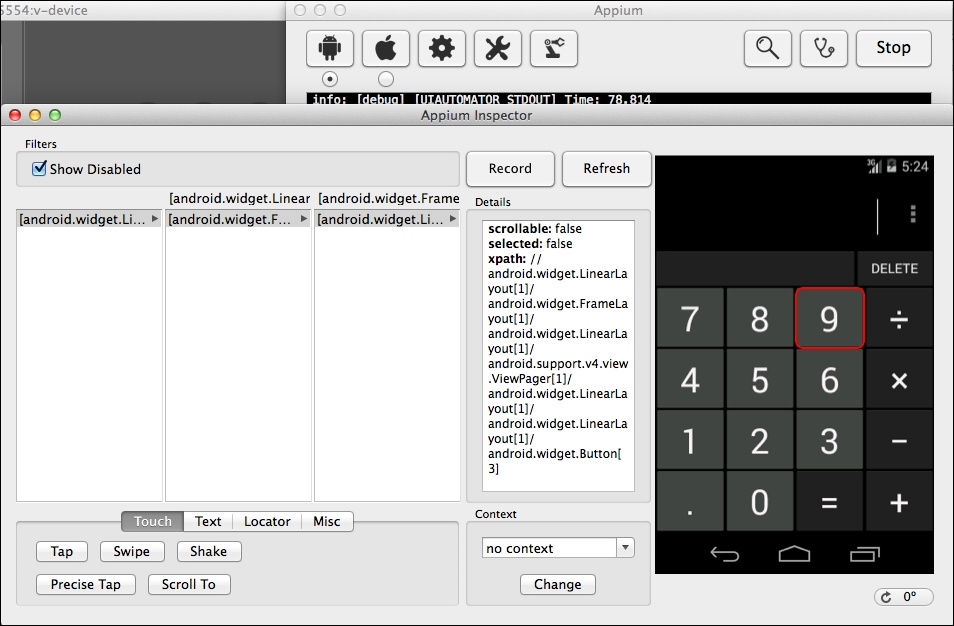
Task: Tap the minus key on calculator
Action: pos(899,440)
